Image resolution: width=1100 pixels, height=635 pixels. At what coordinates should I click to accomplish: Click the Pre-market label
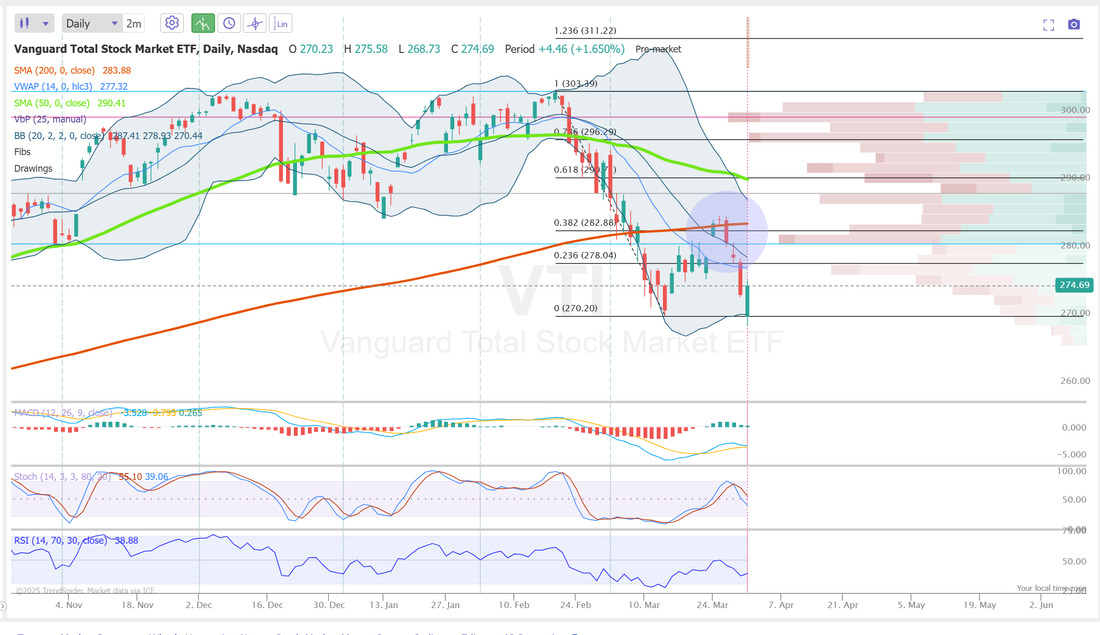click(658, 49)
